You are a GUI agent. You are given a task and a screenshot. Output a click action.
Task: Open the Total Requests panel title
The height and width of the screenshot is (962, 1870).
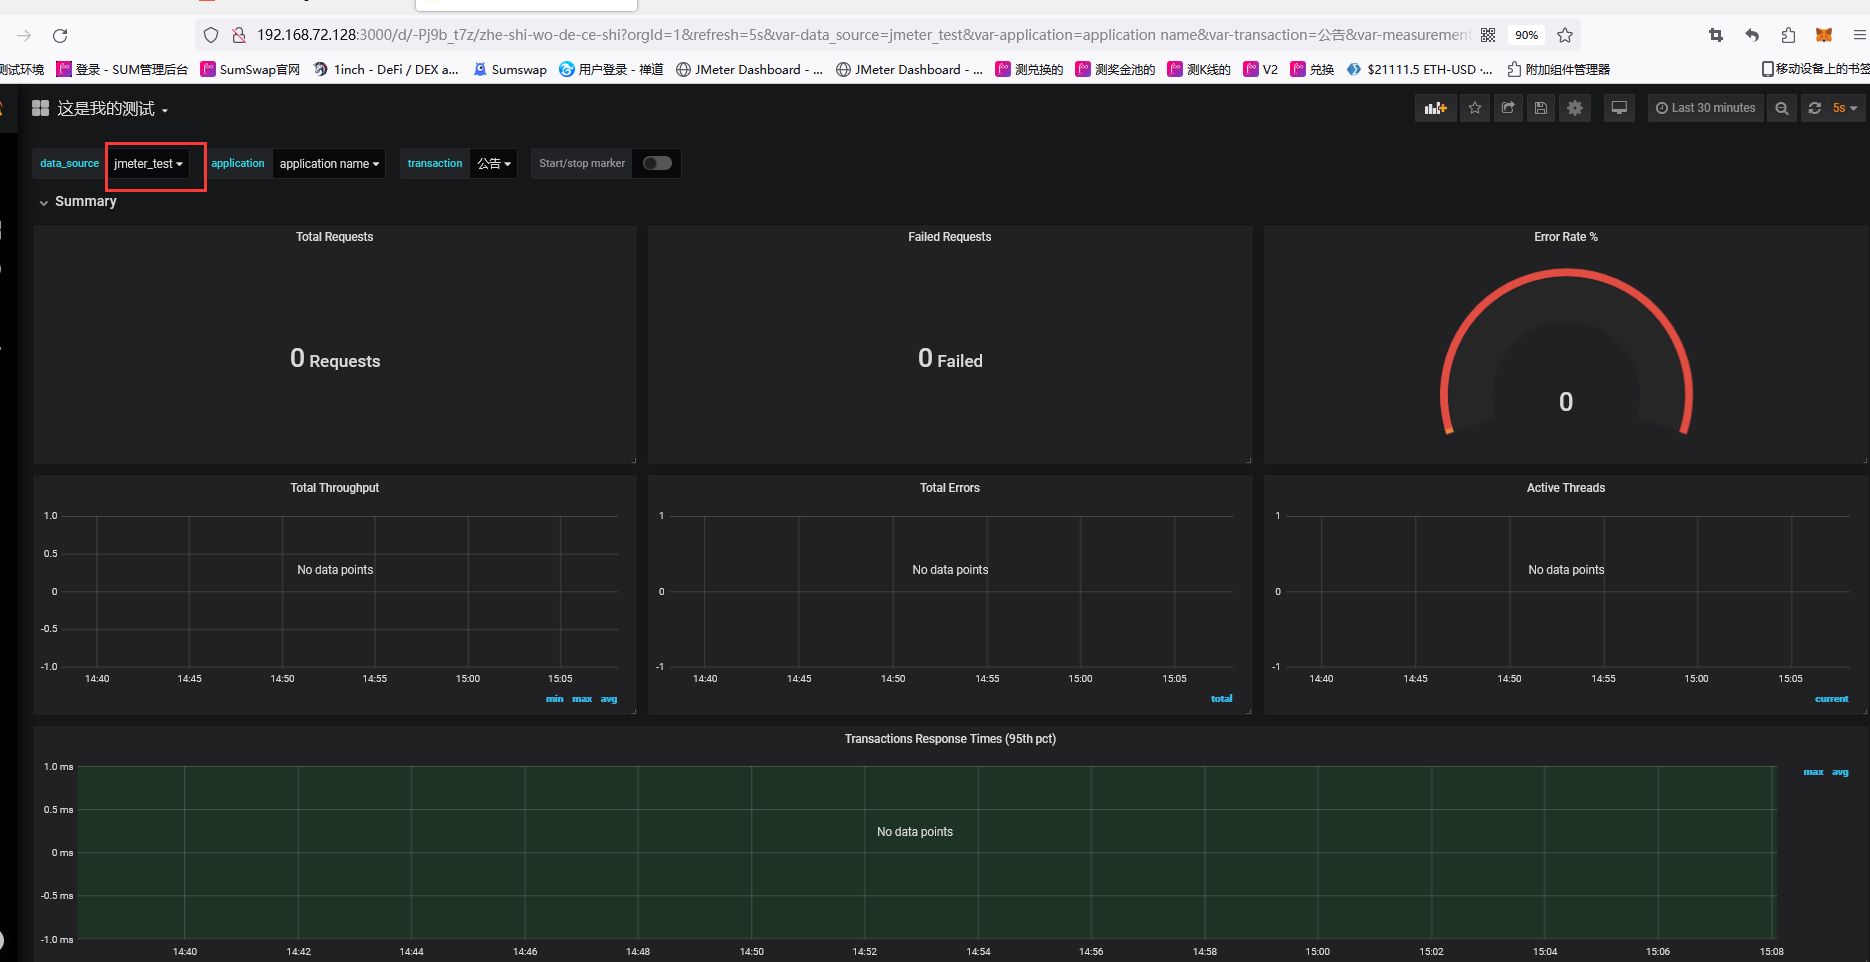pos(334,237)
